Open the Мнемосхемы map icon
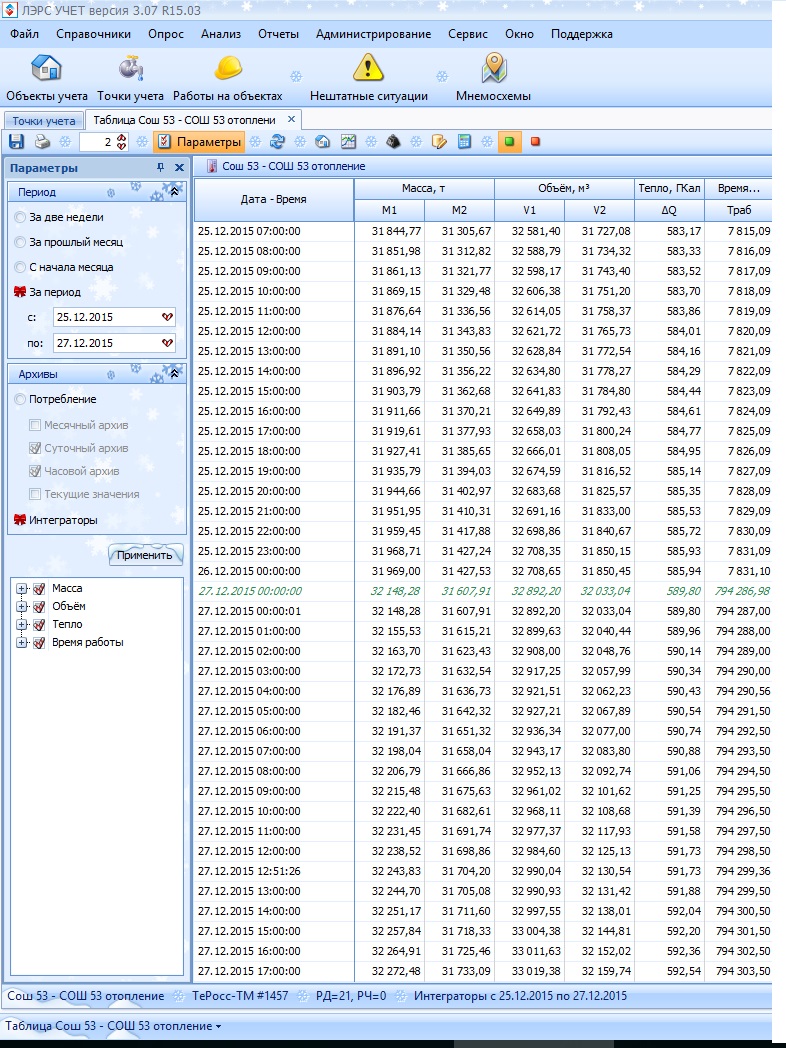Viewport: 786px width, 1048px height. (x=494, y=68)
